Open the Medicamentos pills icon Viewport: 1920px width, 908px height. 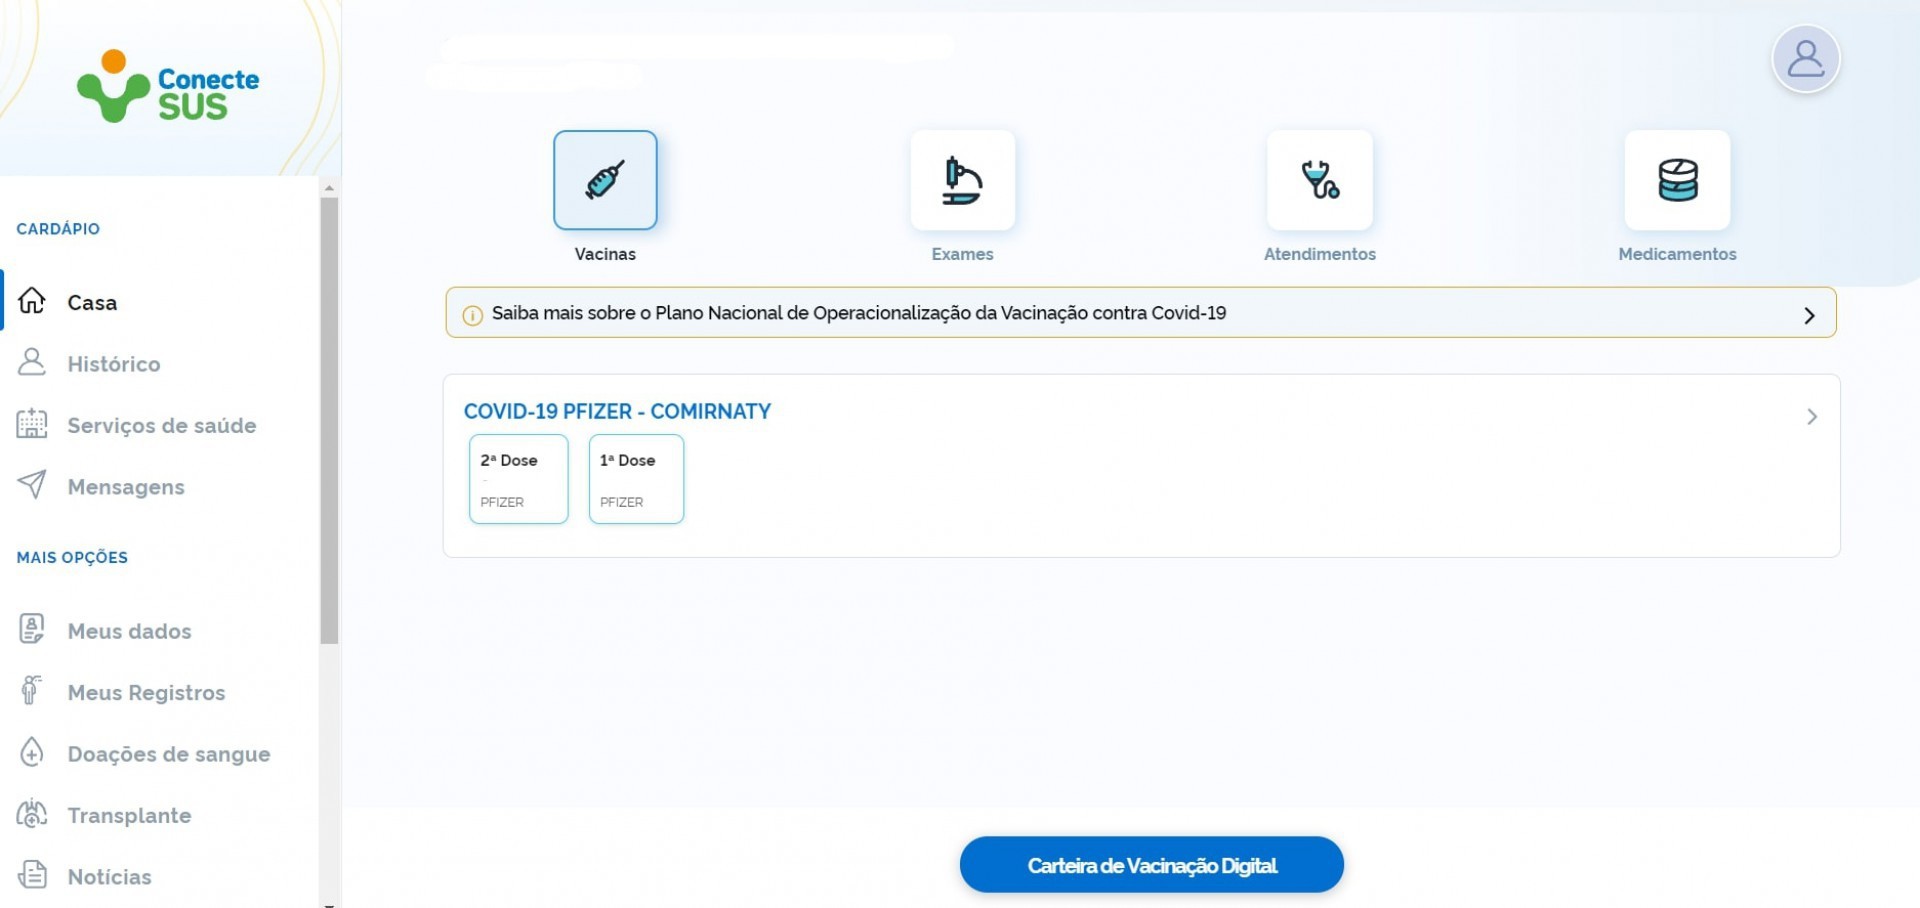[1676, 180]
